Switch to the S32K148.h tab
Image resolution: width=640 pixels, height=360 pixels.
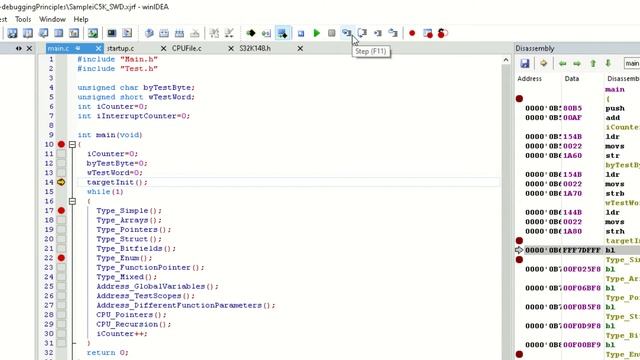coord(255,48)
